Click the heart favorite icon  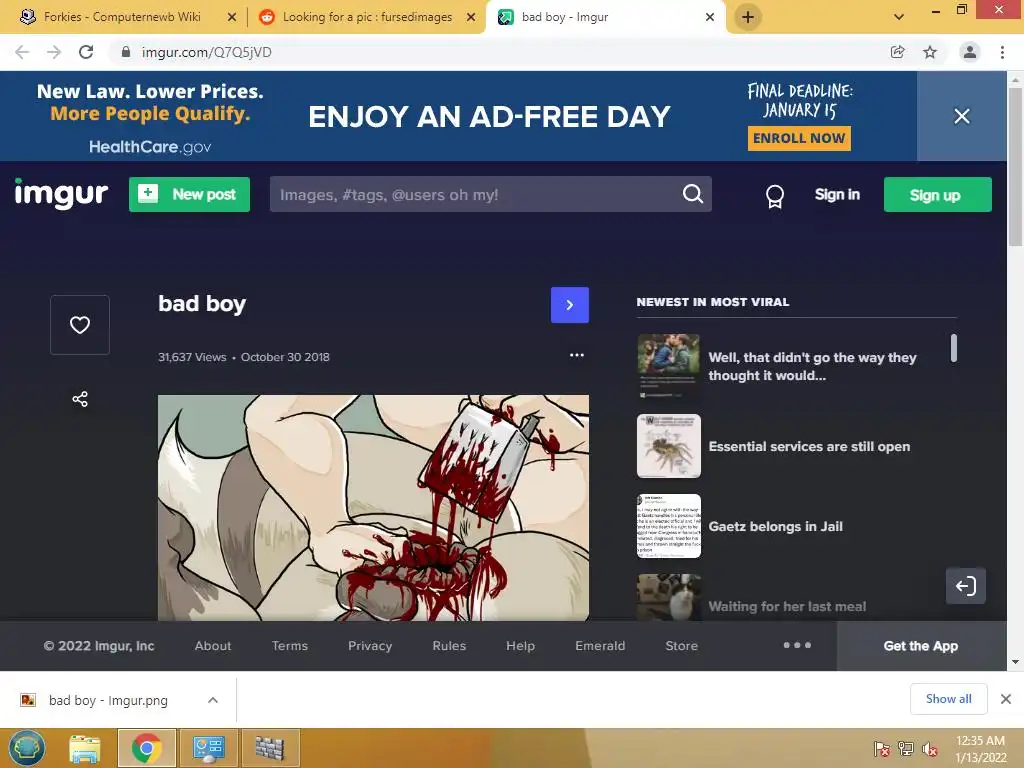80,325
